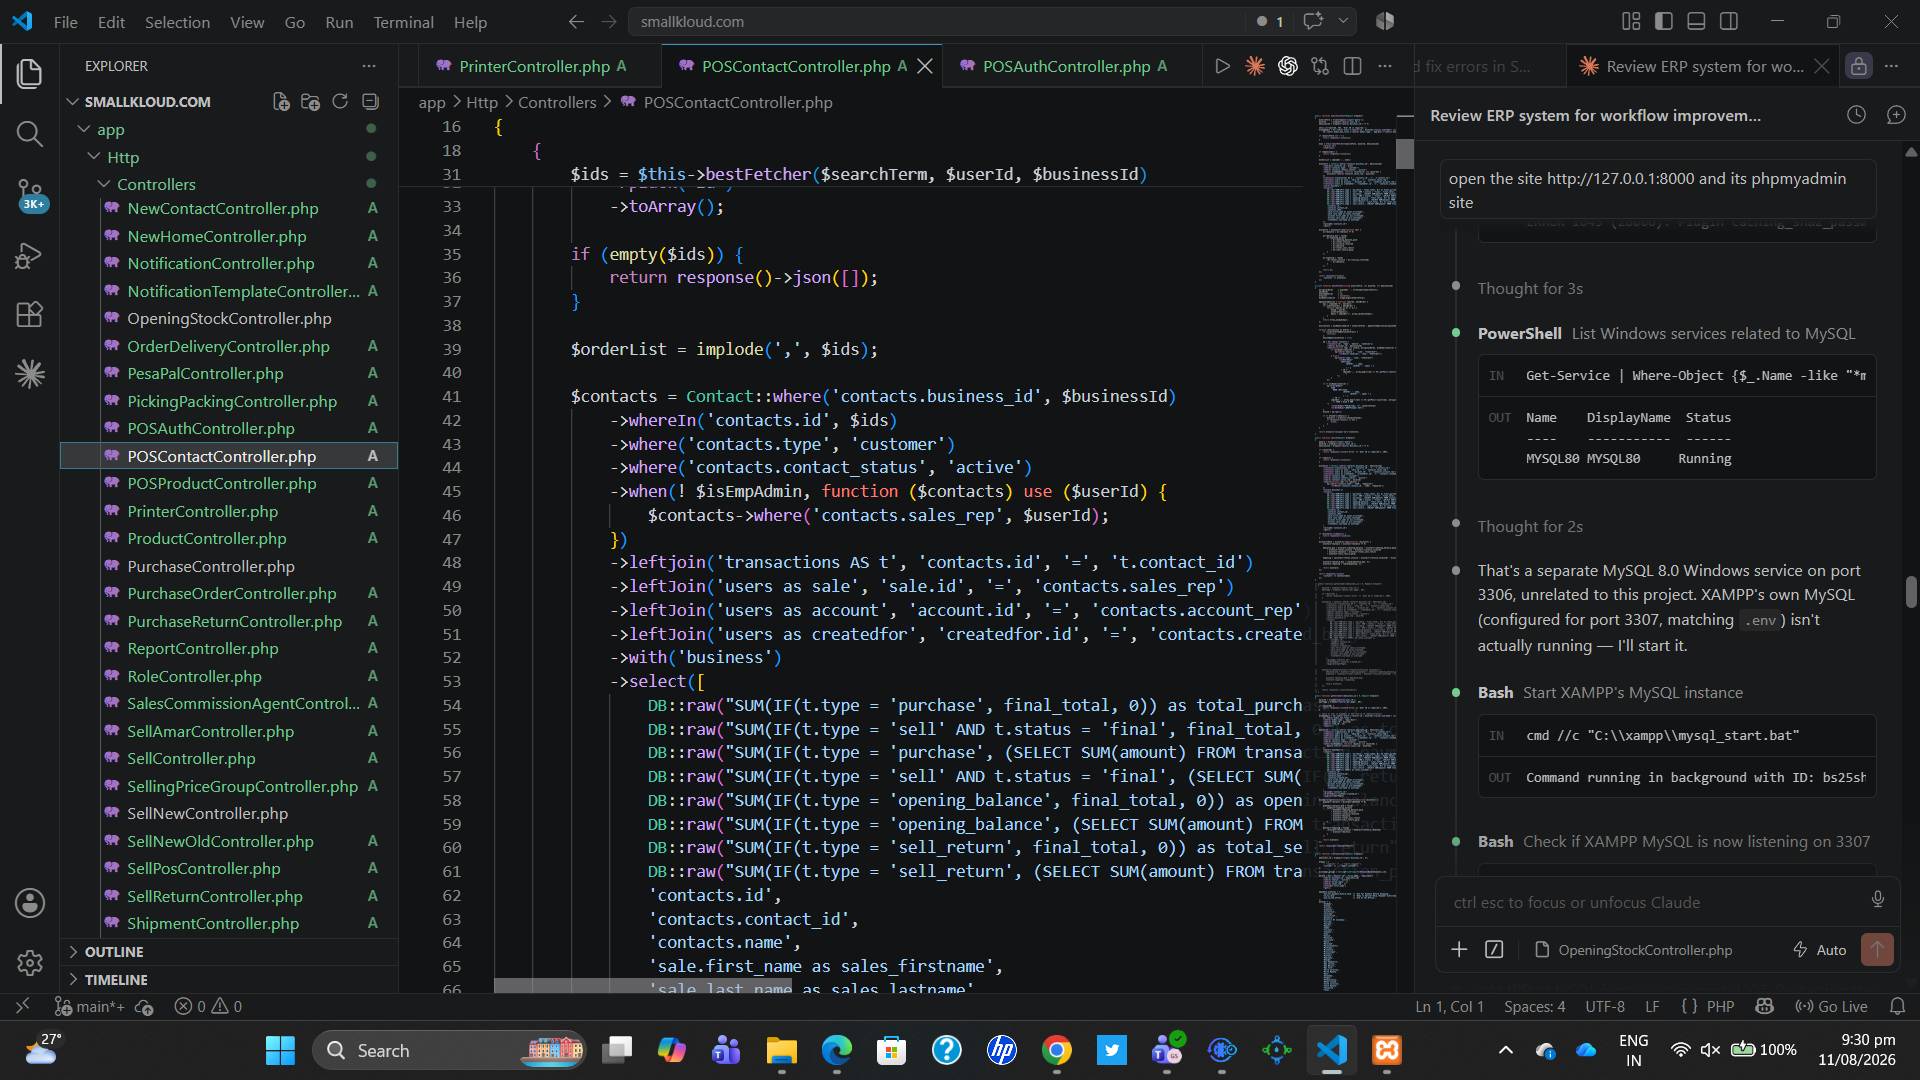Open the Extensions view
This screenshot has height=1080, width=1920.
pos(30,315)
